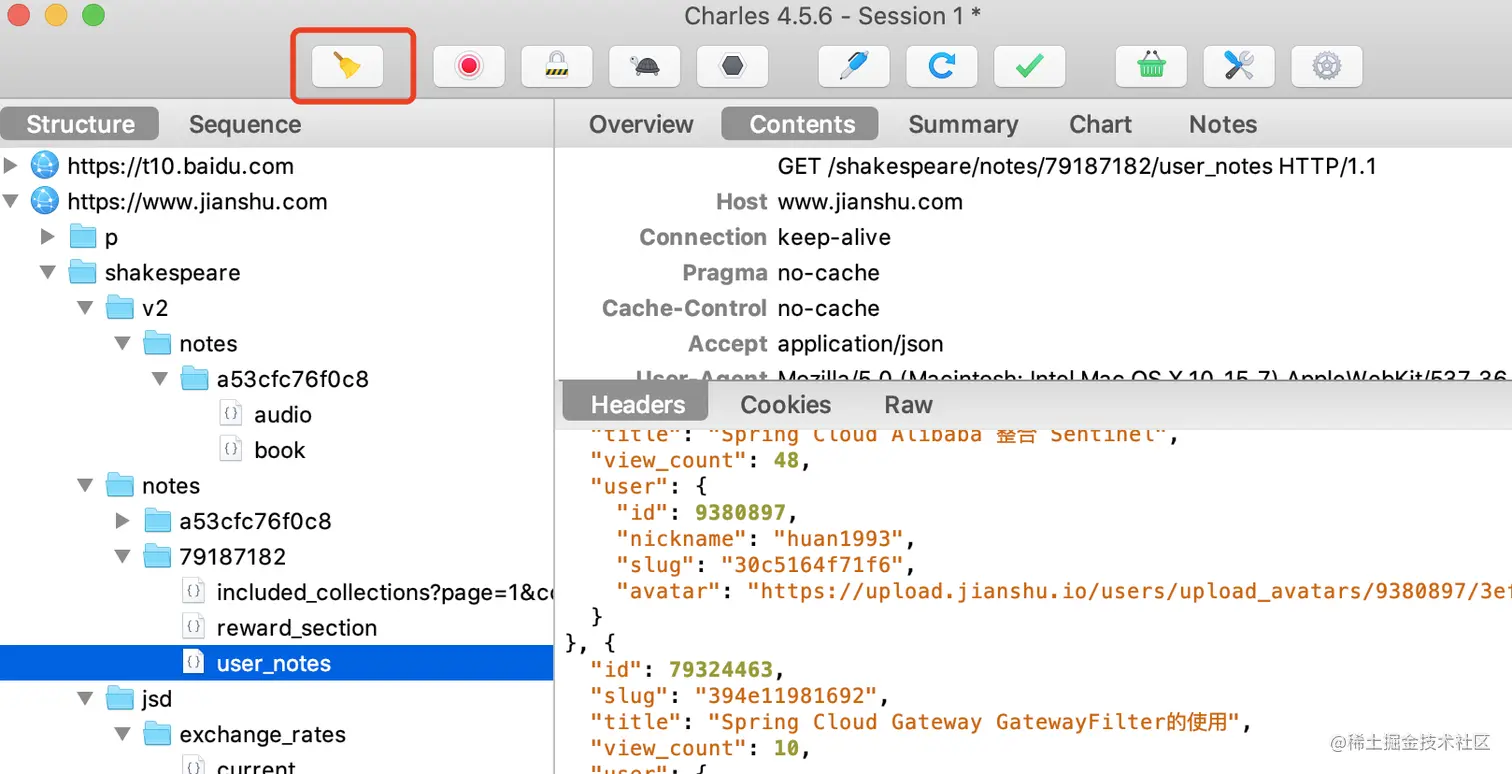Toggle SSL proxying padlock icon
This screenshot has width=1512, height=774.
click(556, 66)
